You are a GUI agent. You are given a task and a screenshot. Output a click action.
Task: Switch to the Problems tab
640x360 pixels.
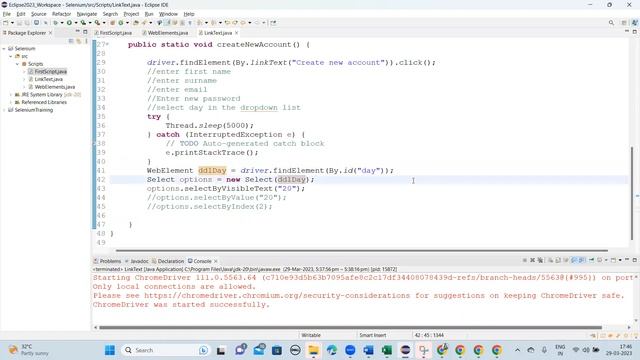[x=107, y=261]
